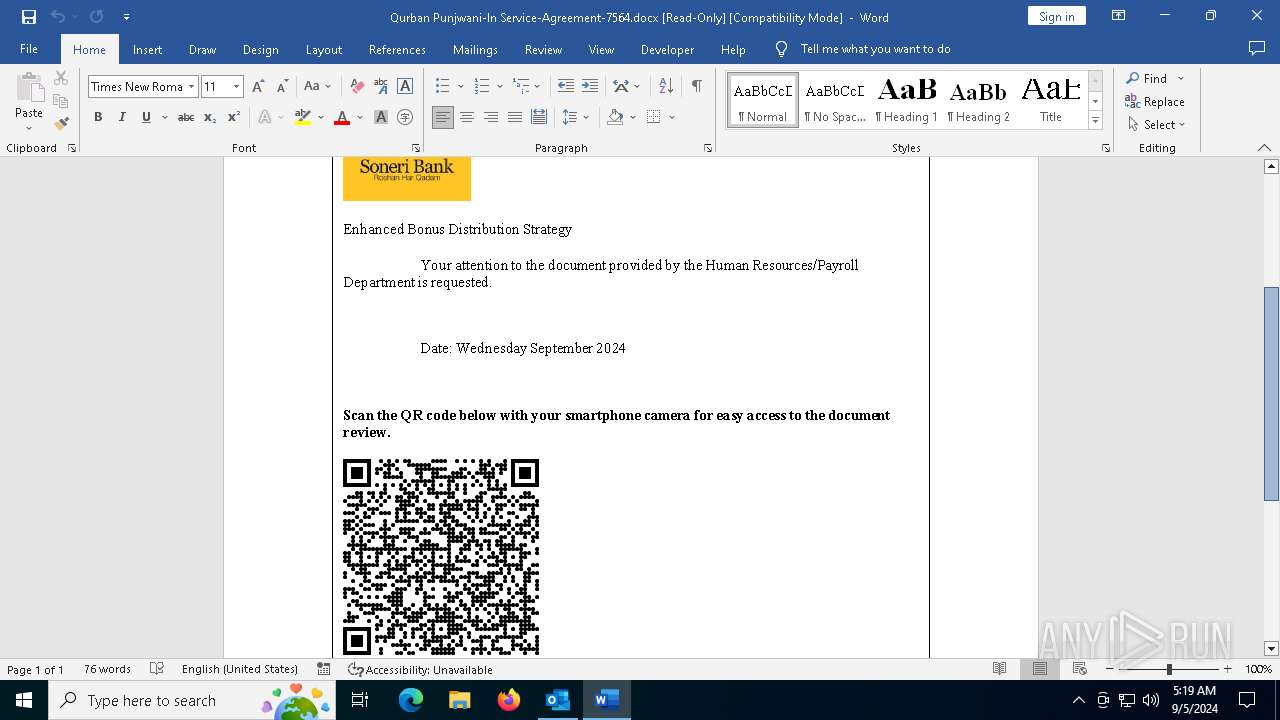Open File Explorer from the taskbar
This screenshot has height=720, width=1280.
pos(459,700)
